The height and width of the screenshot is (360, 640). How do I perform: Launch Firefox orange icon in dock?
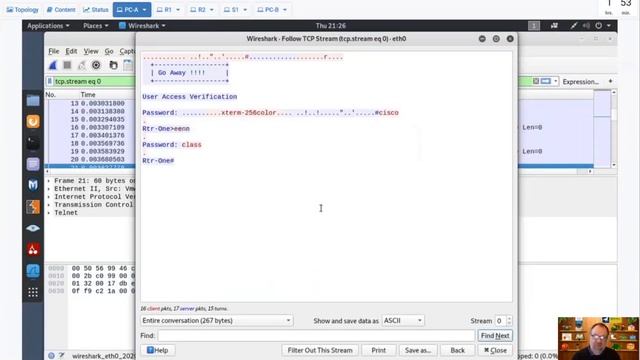click(33, 121)
